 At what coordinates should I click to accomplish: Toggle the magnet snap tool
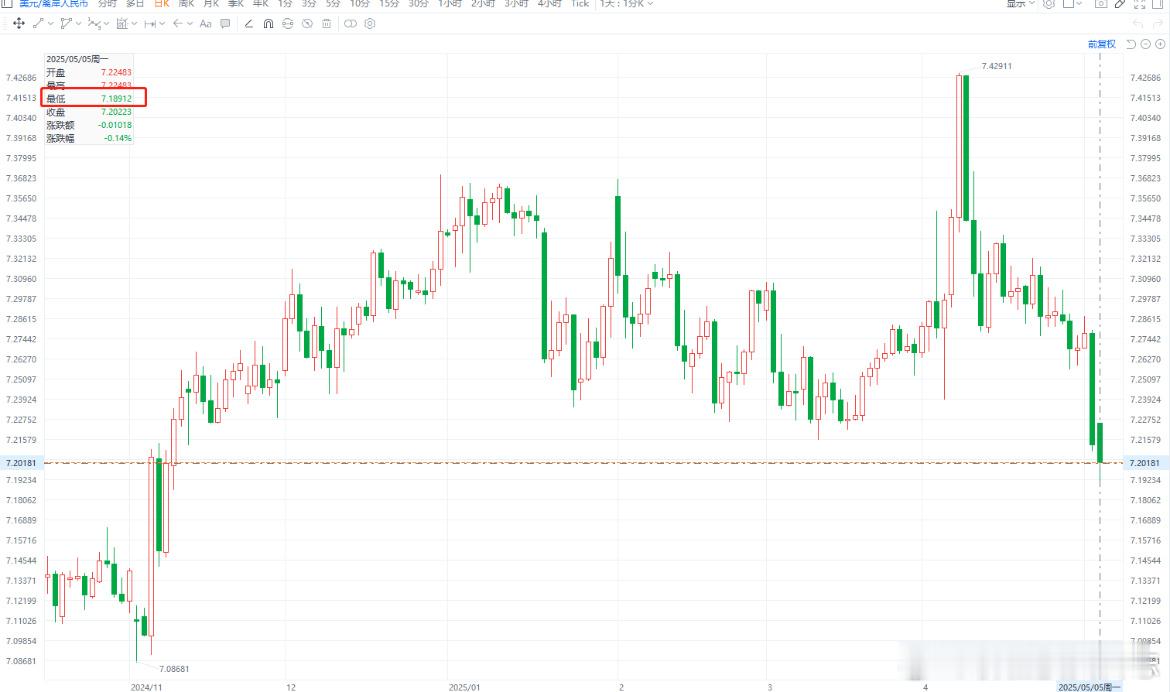click(x=268, y=24)
